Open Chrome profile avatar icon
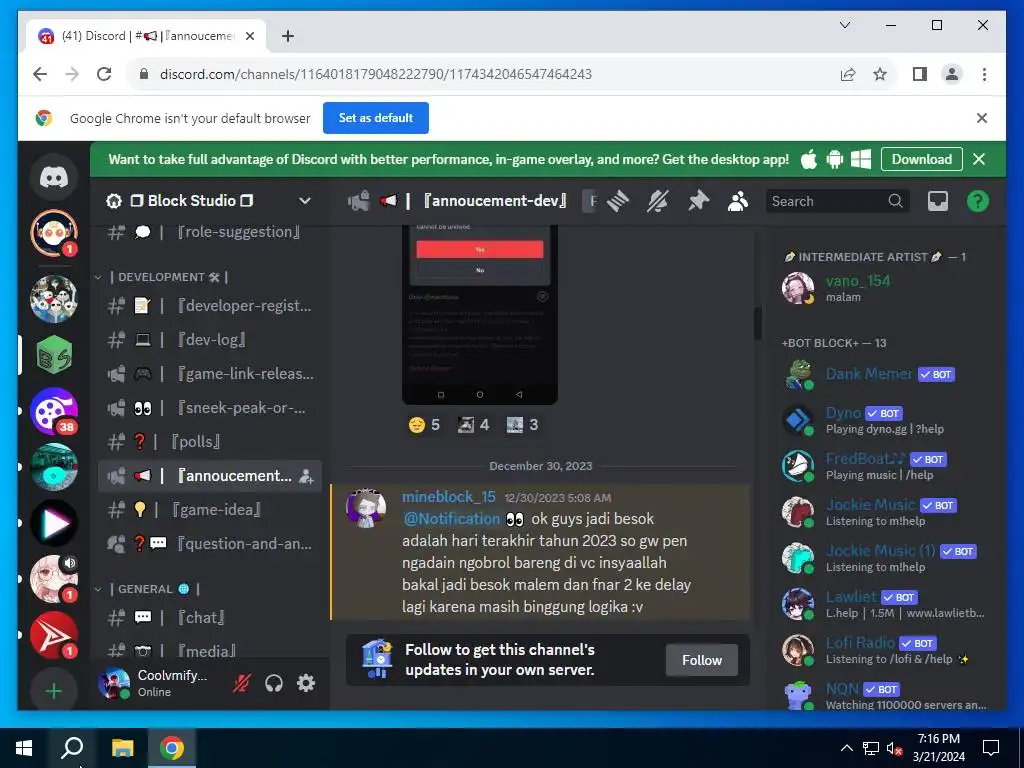 pyautogui.click(x=952, y=74)
